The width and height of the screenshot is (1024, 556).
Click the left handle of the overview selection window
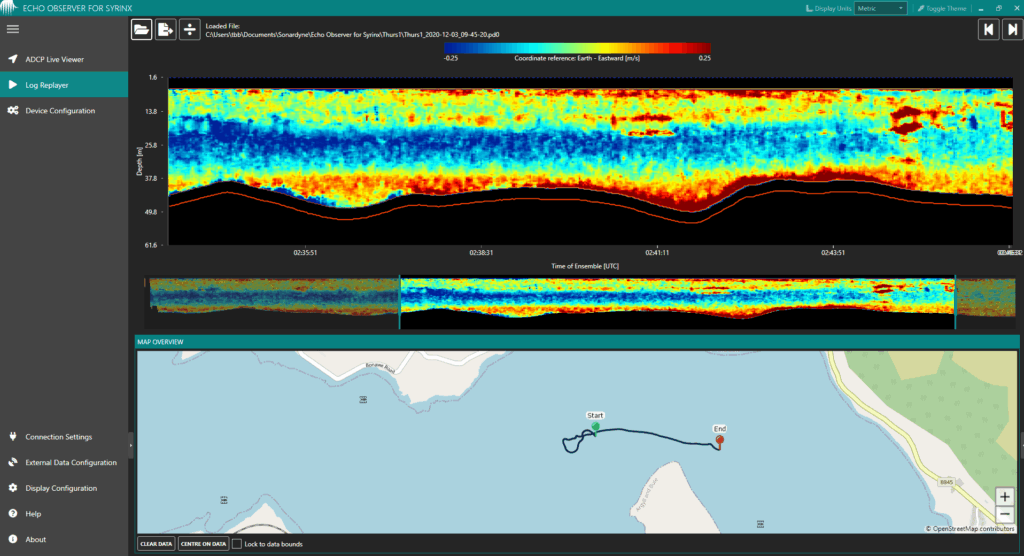pos(400,303)
